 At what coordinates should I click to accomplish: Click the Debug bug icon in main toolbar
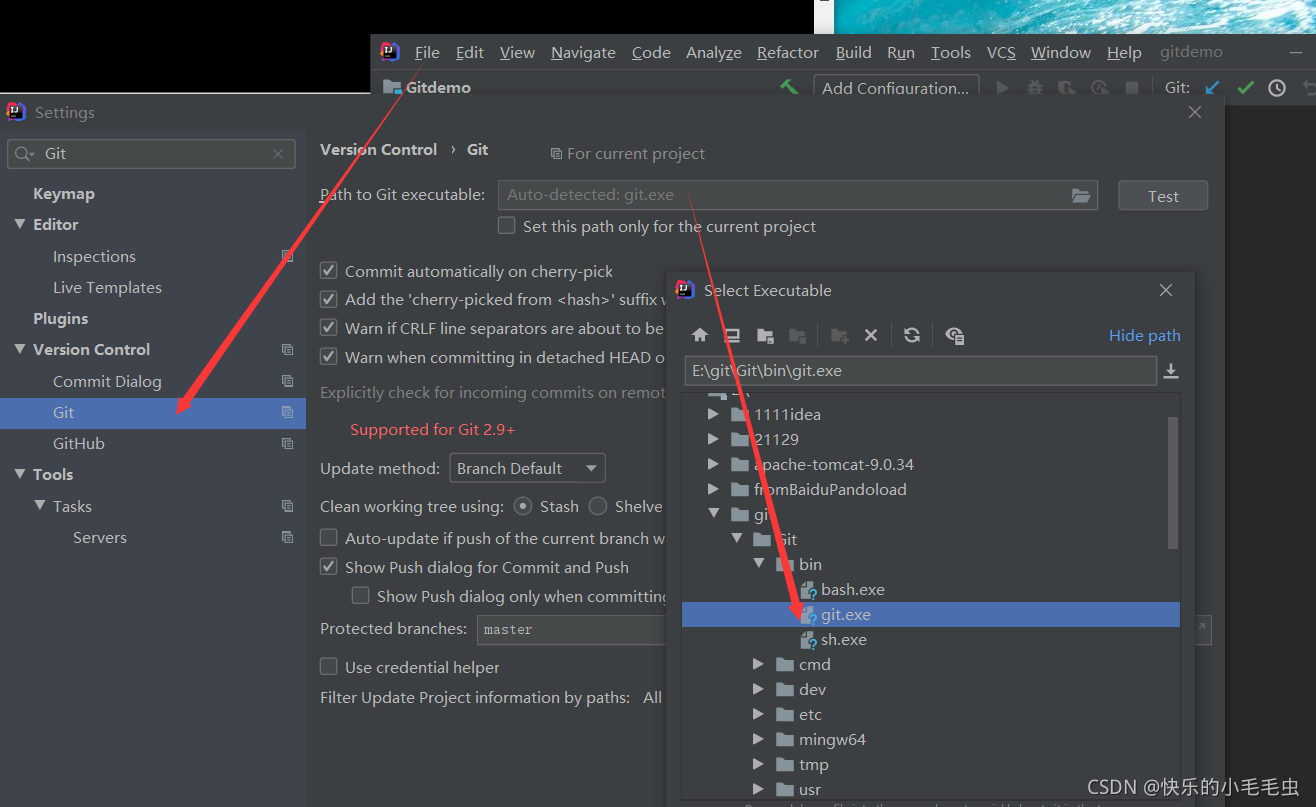[x=1035, y=88]
